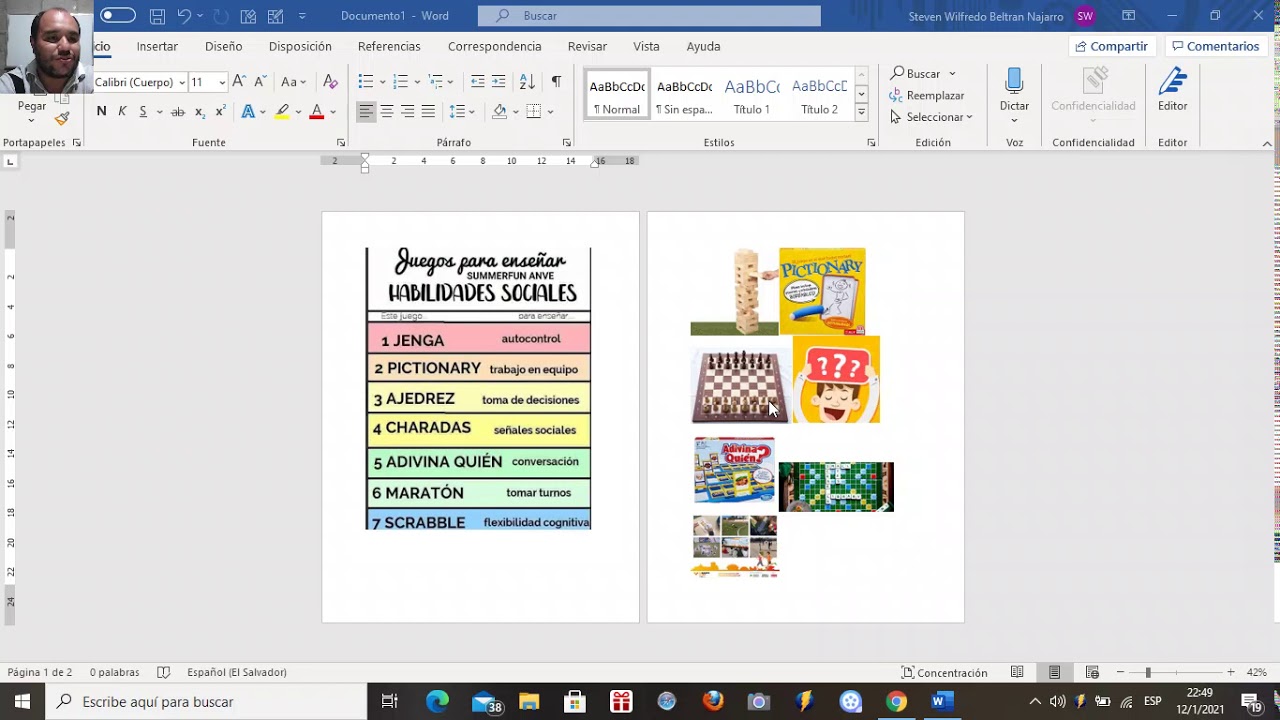Open the Diseño ribbon tab
The height and width of the screenshot is (720, 1280).
coord(223,46)
